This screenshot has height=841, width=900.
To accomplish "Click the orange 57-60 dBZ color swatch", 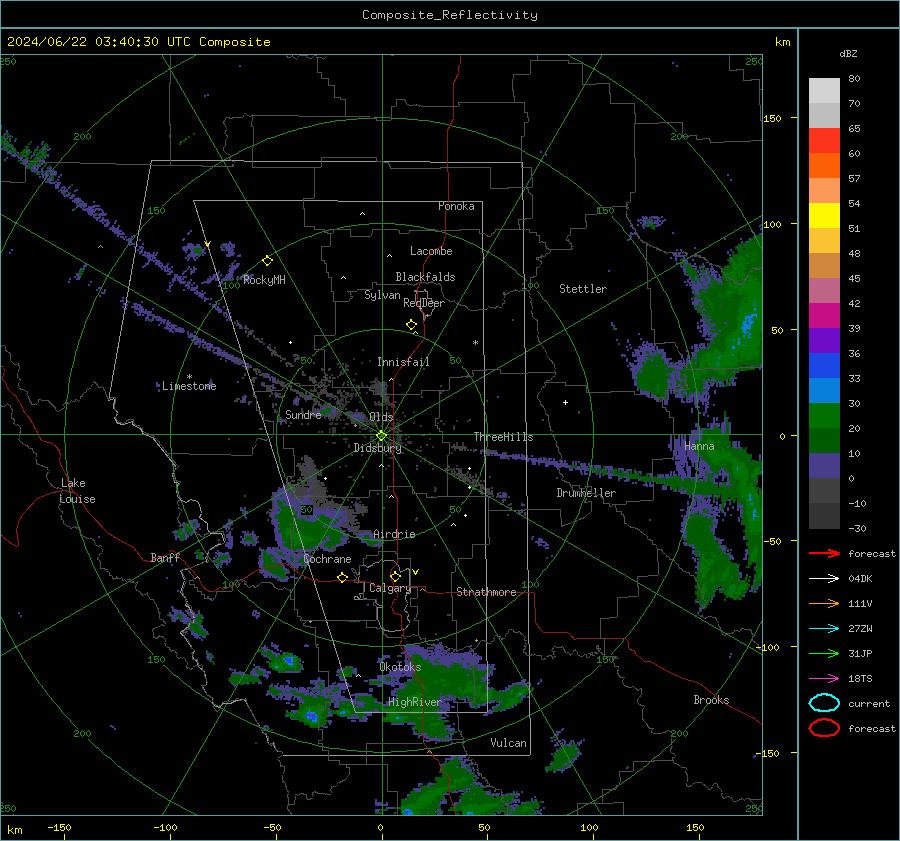I will (824, 166).
